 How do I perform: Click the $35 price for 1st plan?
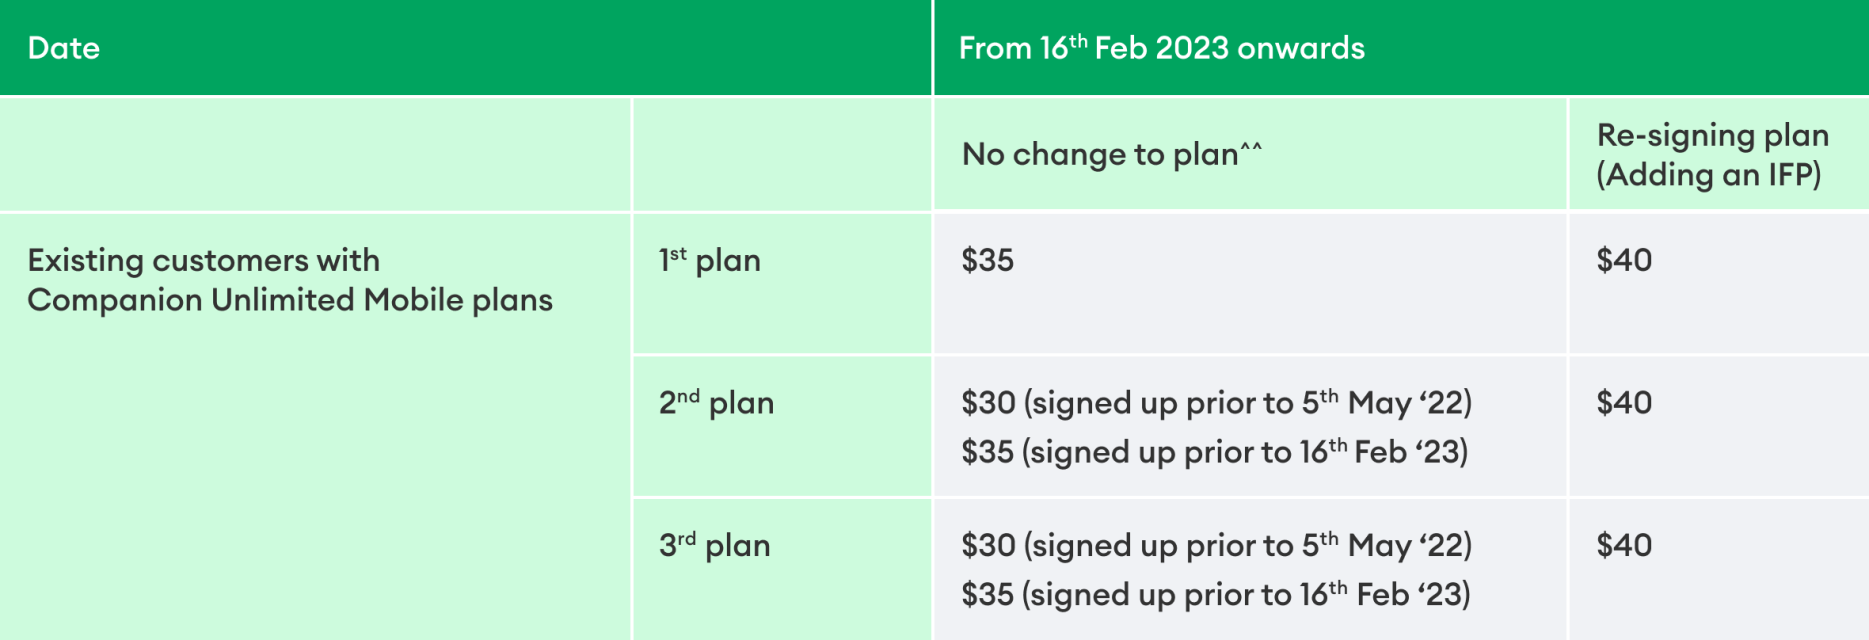(x=987, y=260)
